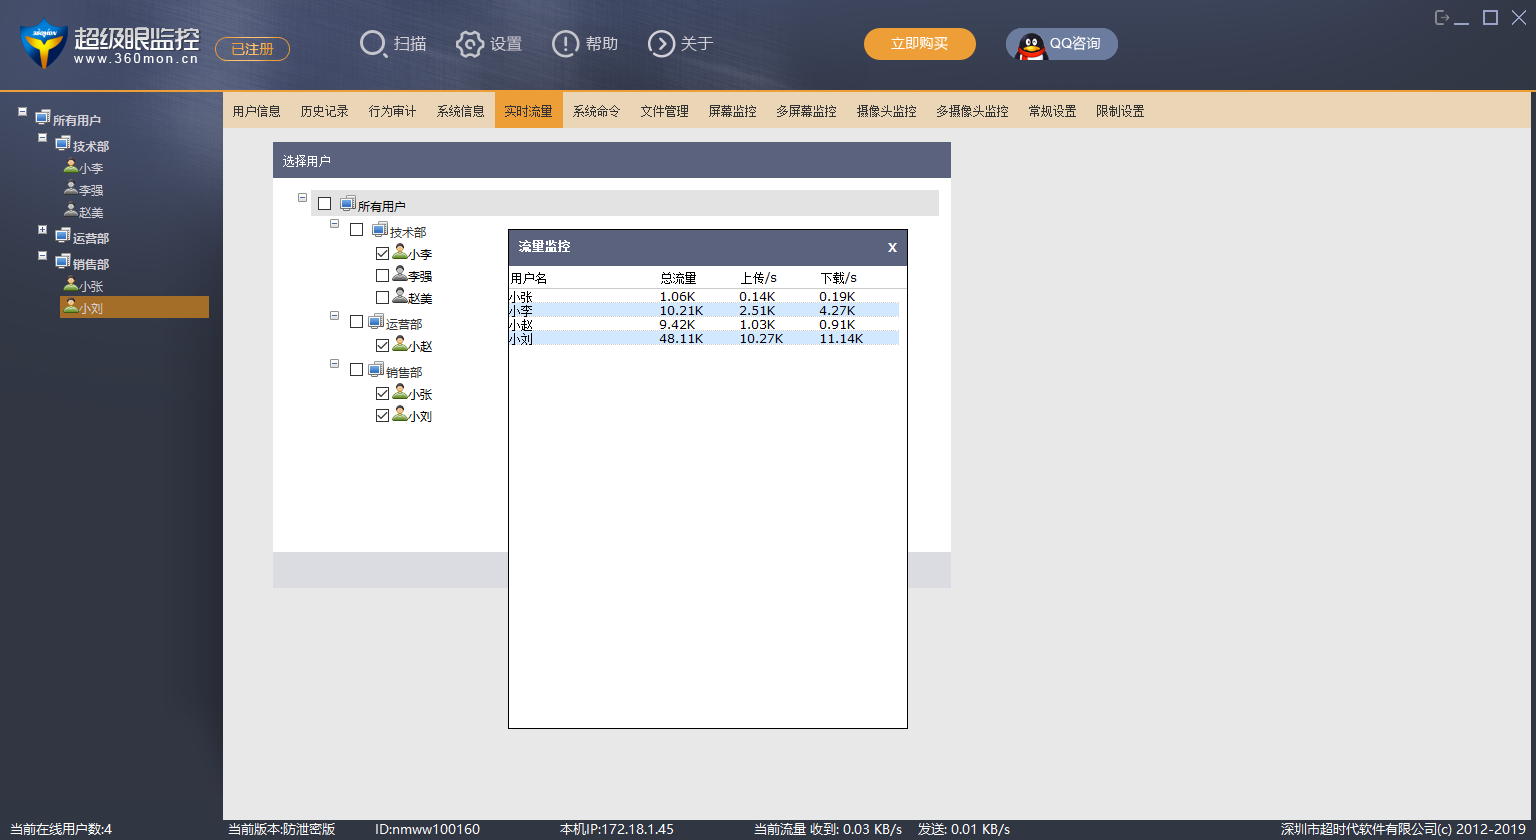
Task: Tick the 所有用户 checkbox in selection panel
Action: point(324,204)
